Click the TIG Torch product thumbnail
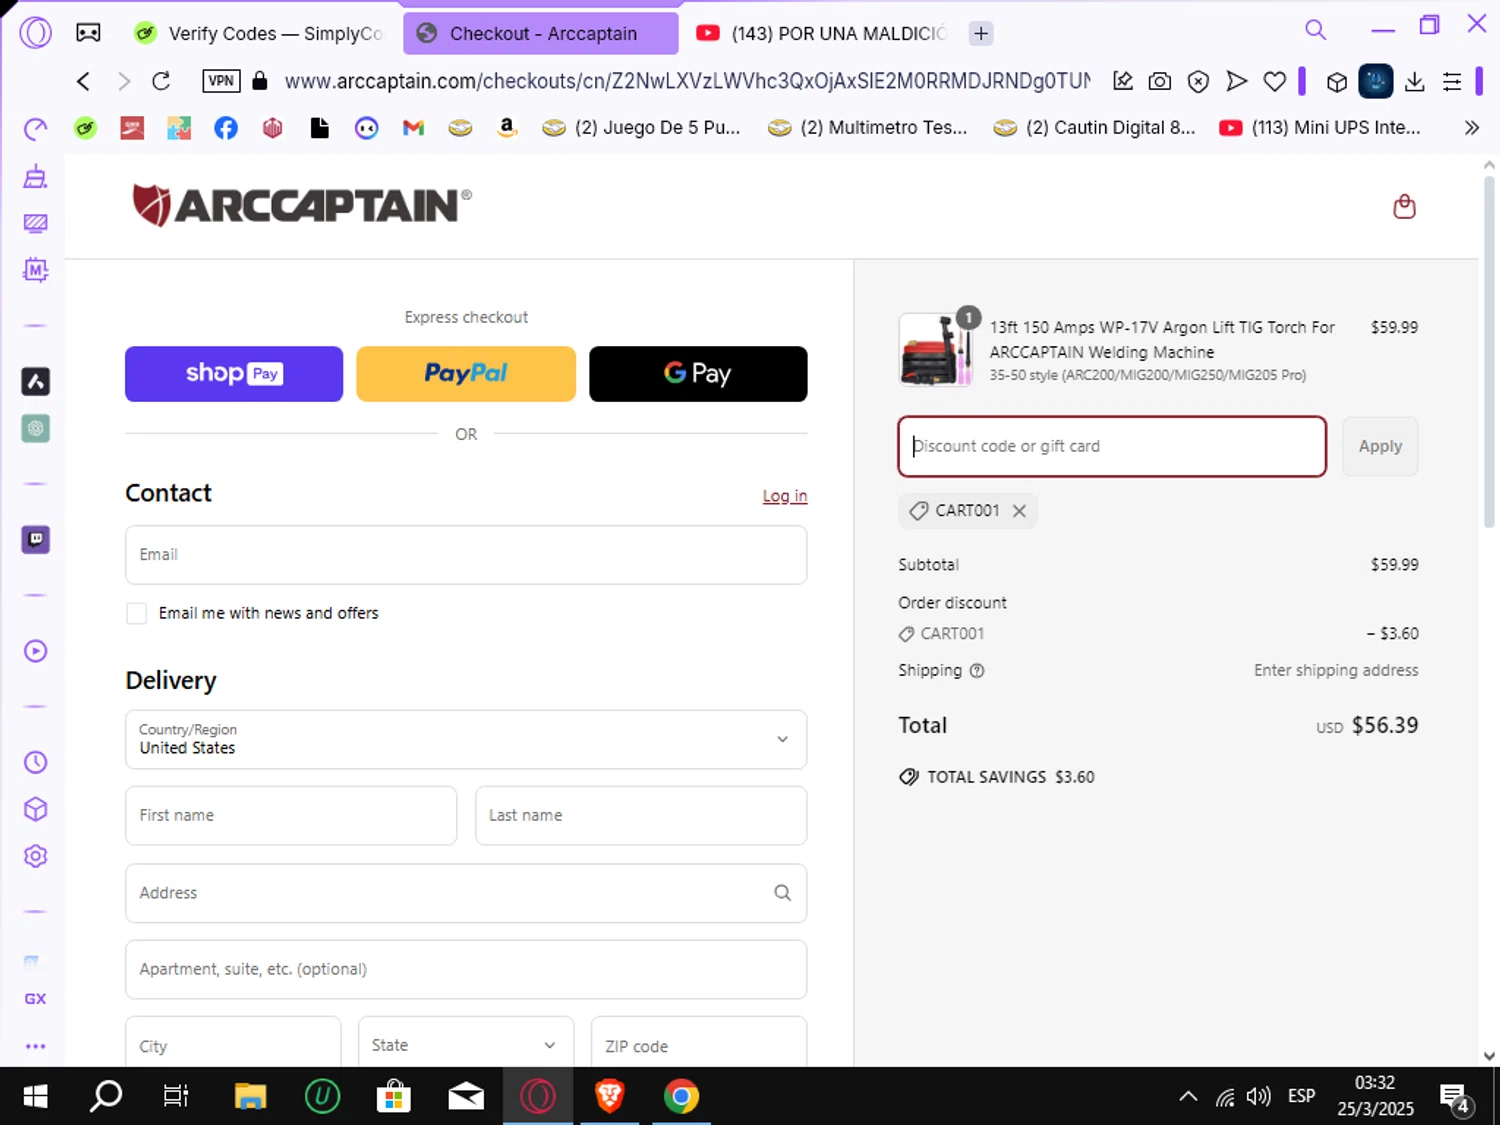Viewport: 1500px width, 1125px height. point(936,350)
